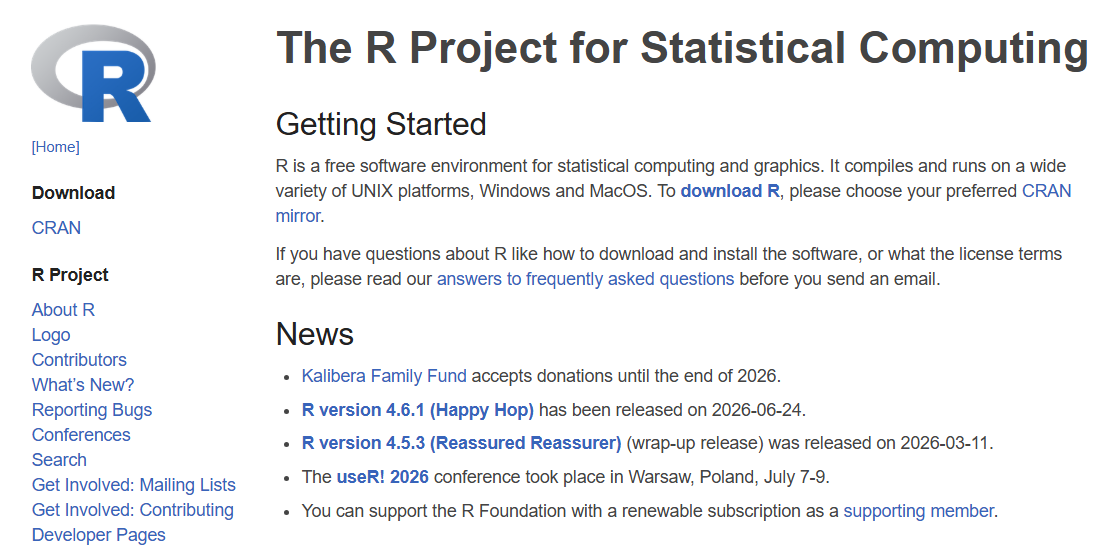Open the Search sidebar link
This screenshot has height=553, width=1108.
pyautogui.click(x=59, y=460)
